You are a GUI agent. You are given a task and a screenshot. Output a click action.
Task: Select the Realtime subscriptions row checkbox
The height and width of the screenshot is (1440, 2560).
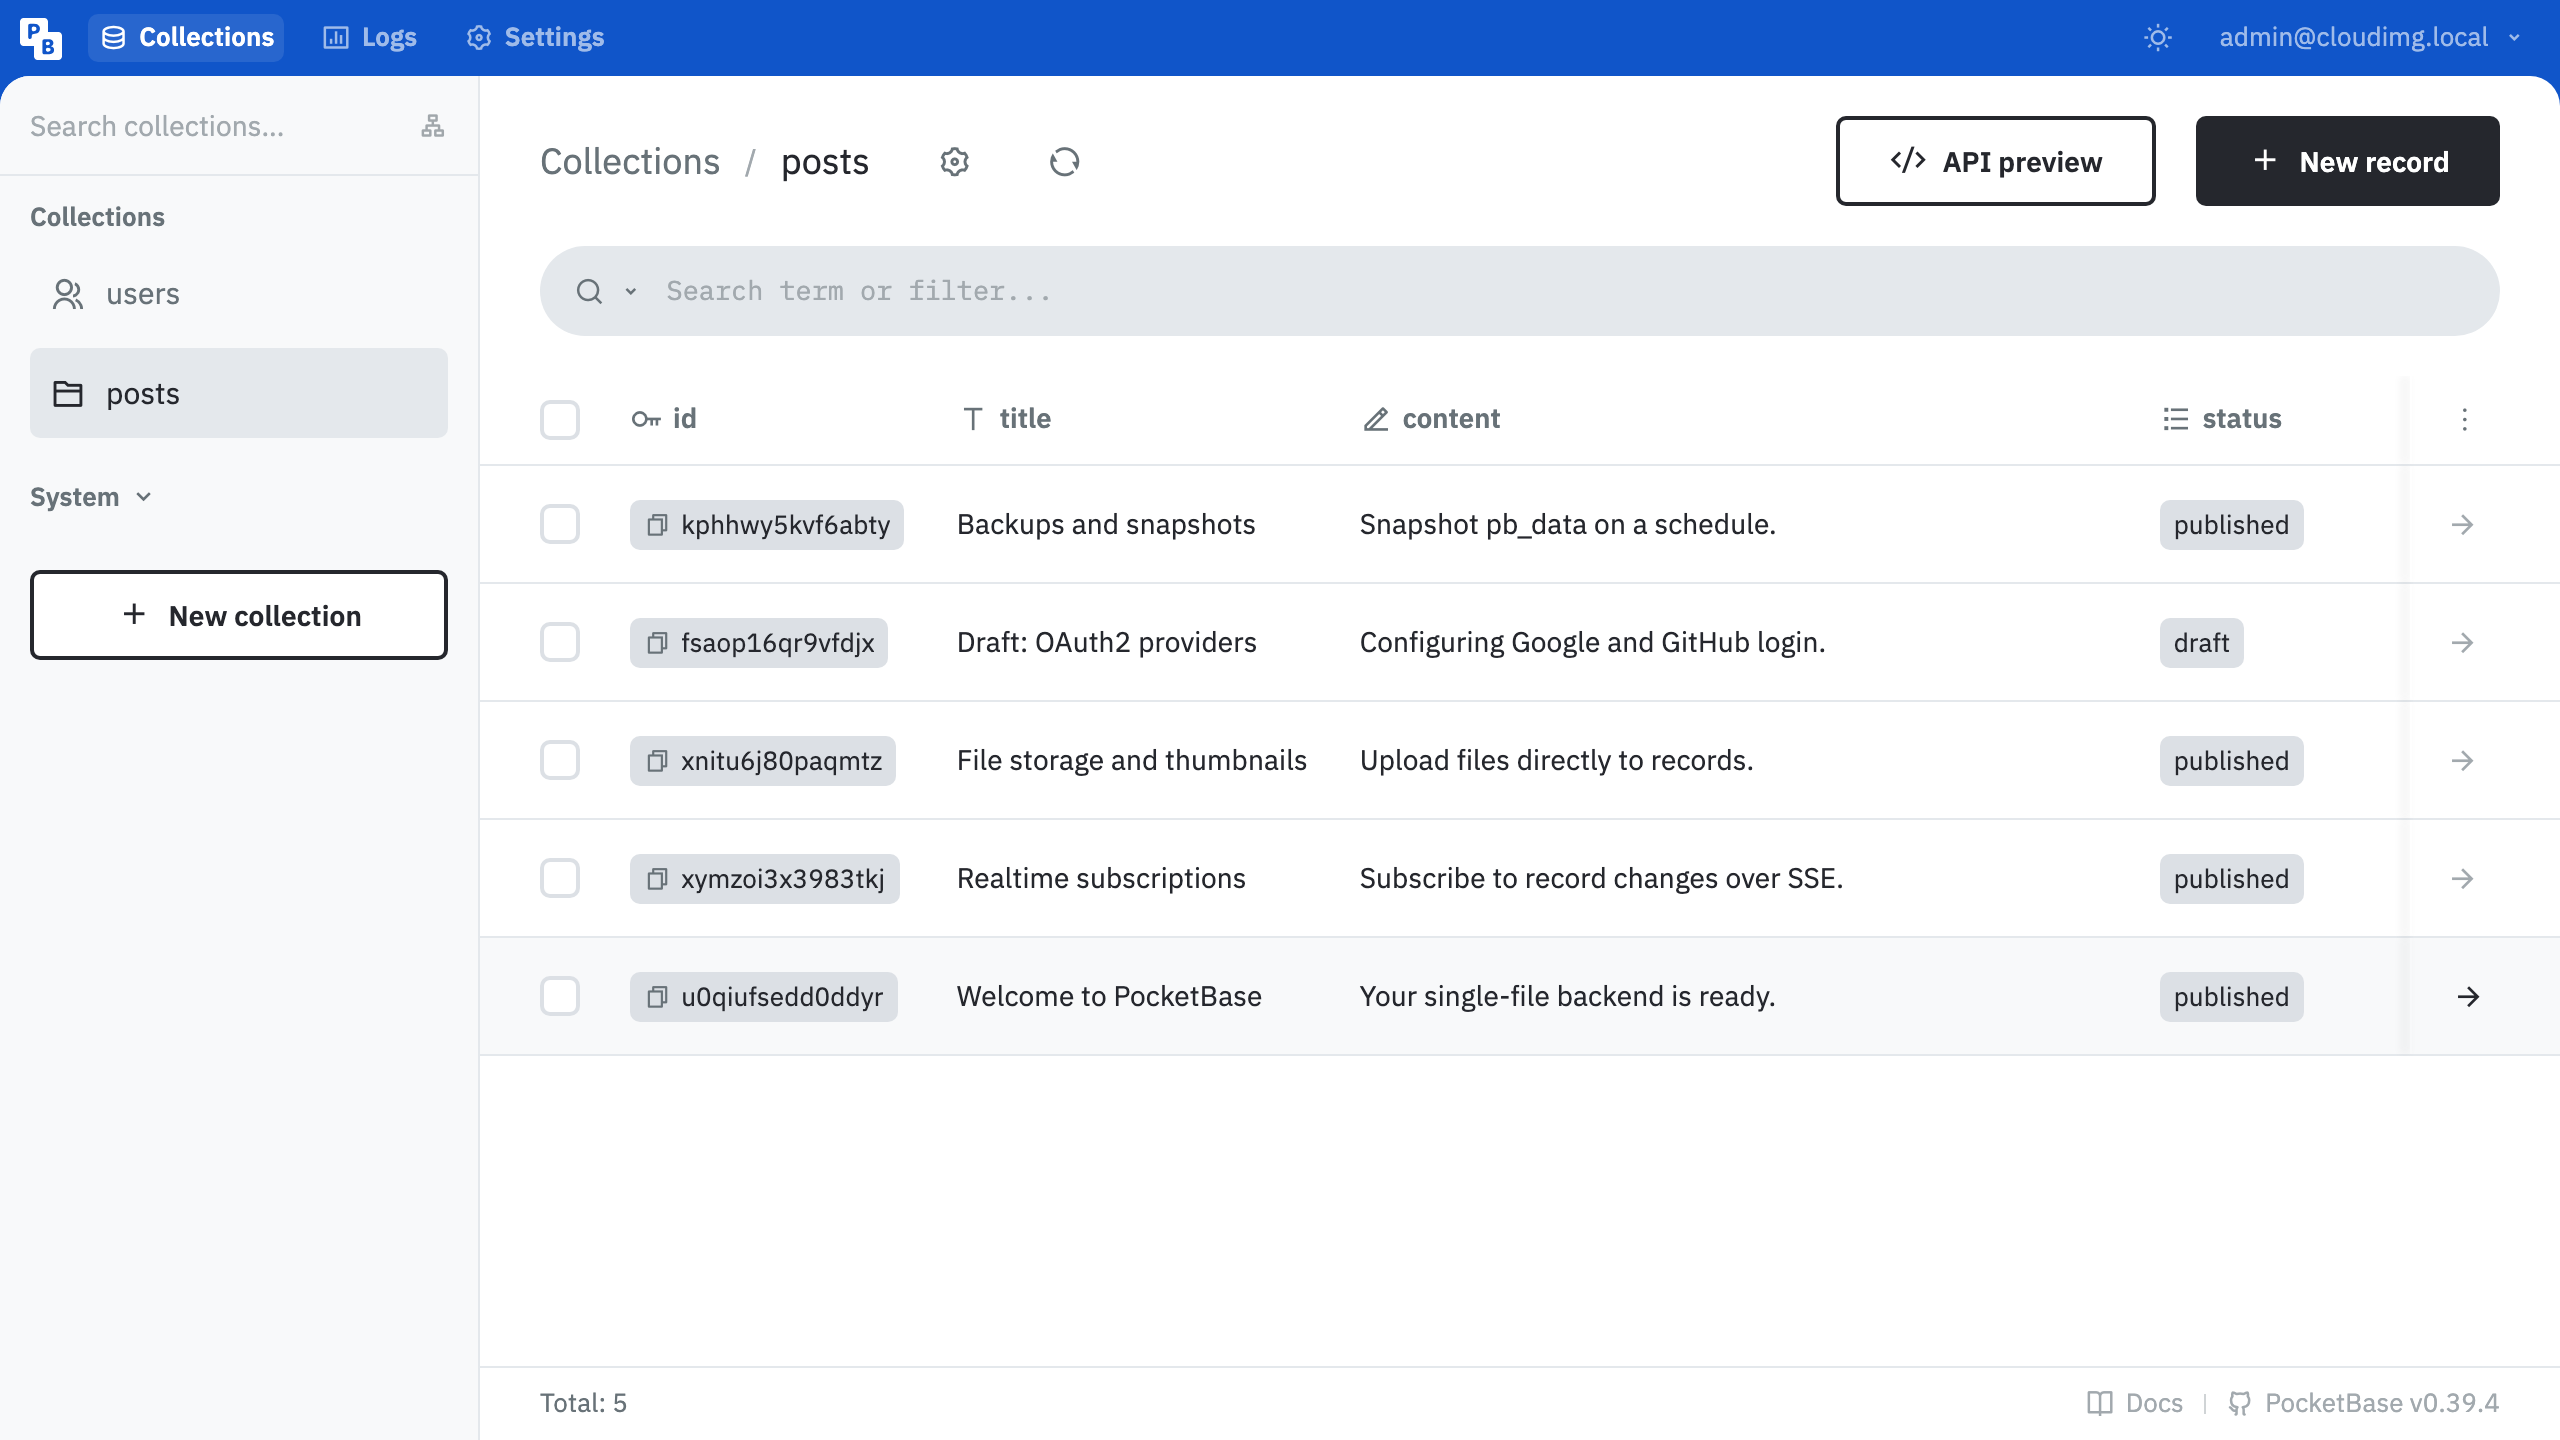(x=560, y=878)
